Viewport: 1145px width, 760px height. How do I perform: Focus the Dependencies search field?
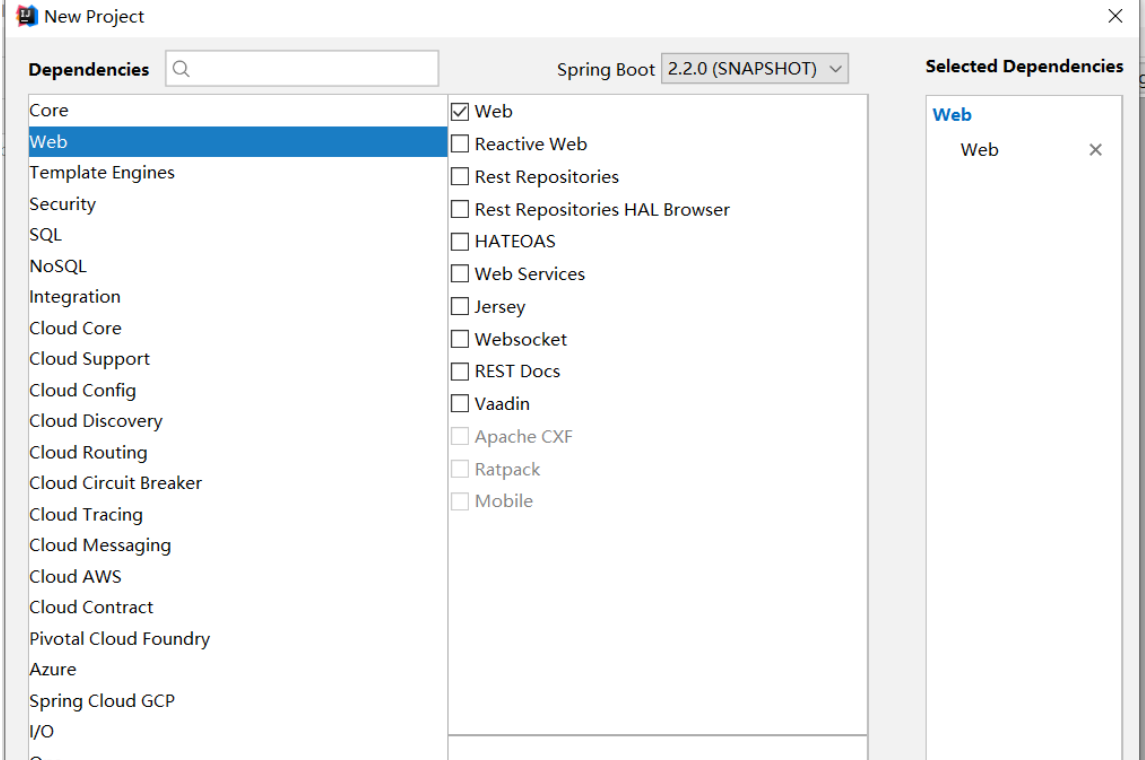(302, 69)
